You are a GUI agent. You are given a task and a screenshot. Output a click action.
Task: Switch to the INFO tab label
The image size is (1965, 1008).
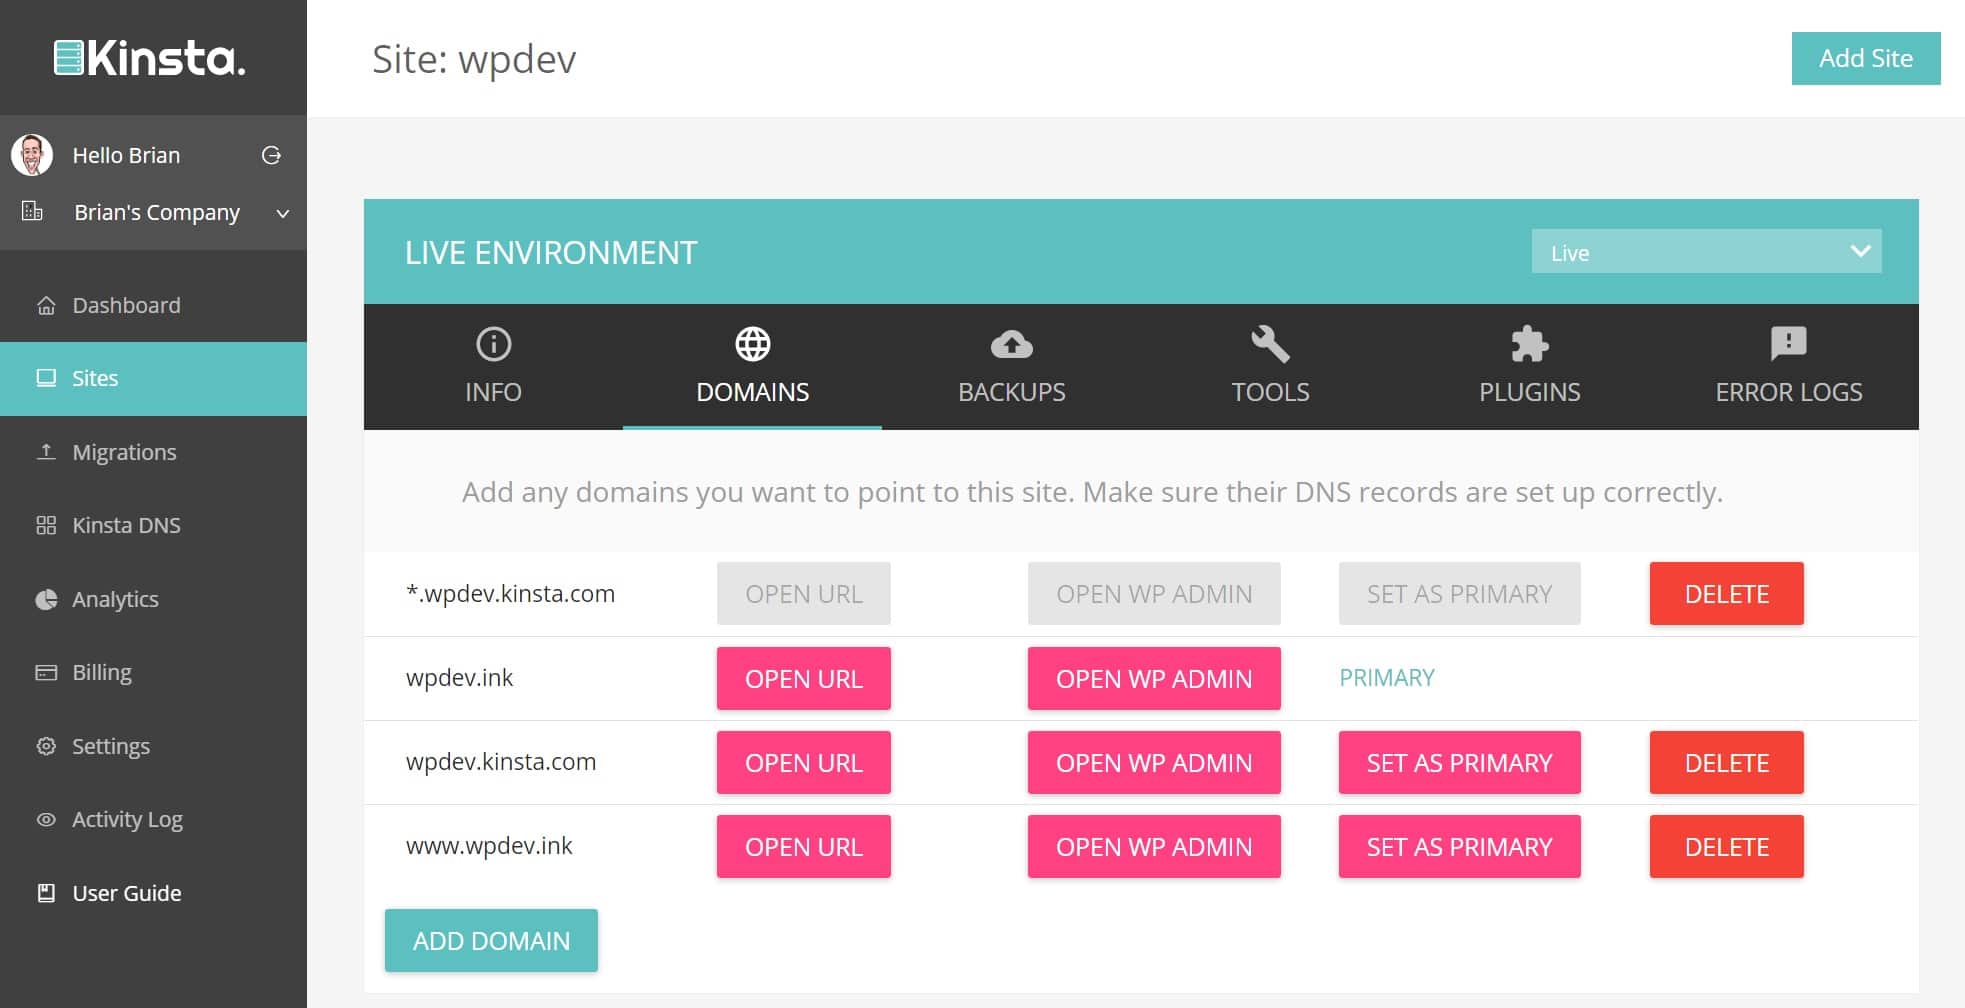click(493, 392)
